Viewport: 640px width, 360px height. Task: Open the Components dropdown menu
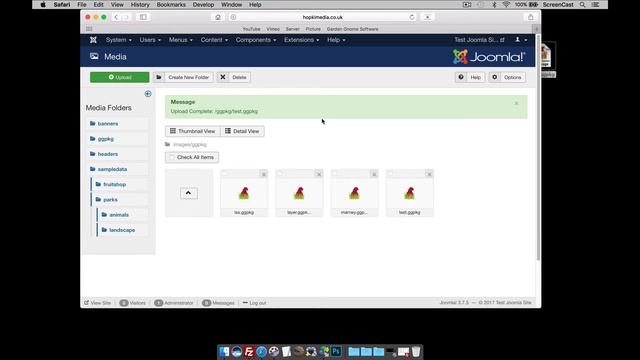click(256, 40)
